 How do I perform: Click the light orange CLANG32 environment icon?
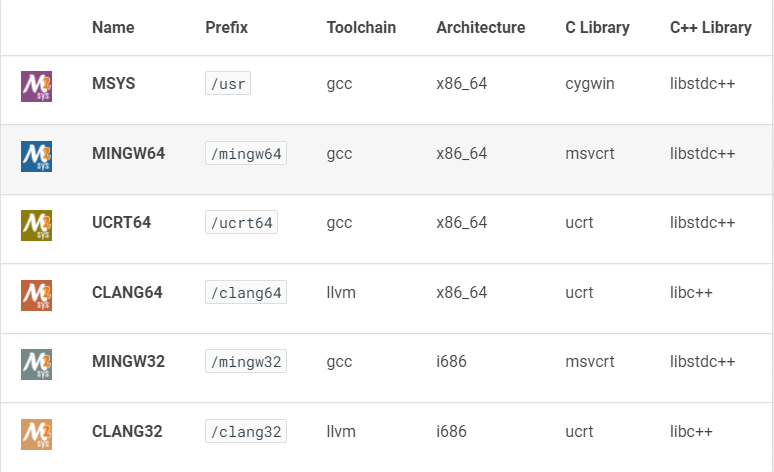click(x=37, y=435)
